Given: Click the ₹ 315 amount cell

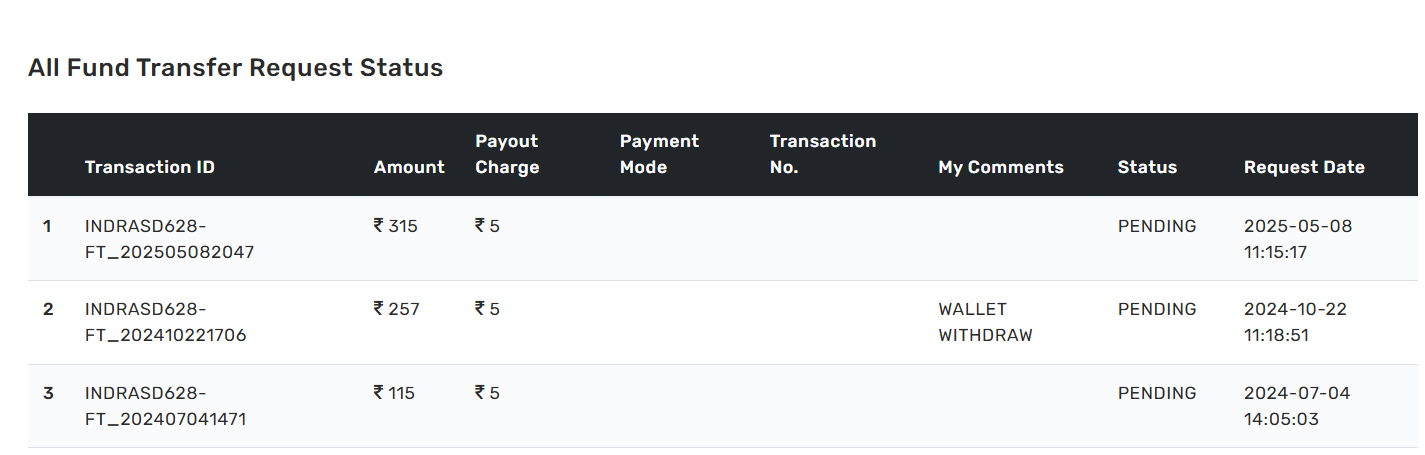Looking at the screenshot, I should click(395, 226).
